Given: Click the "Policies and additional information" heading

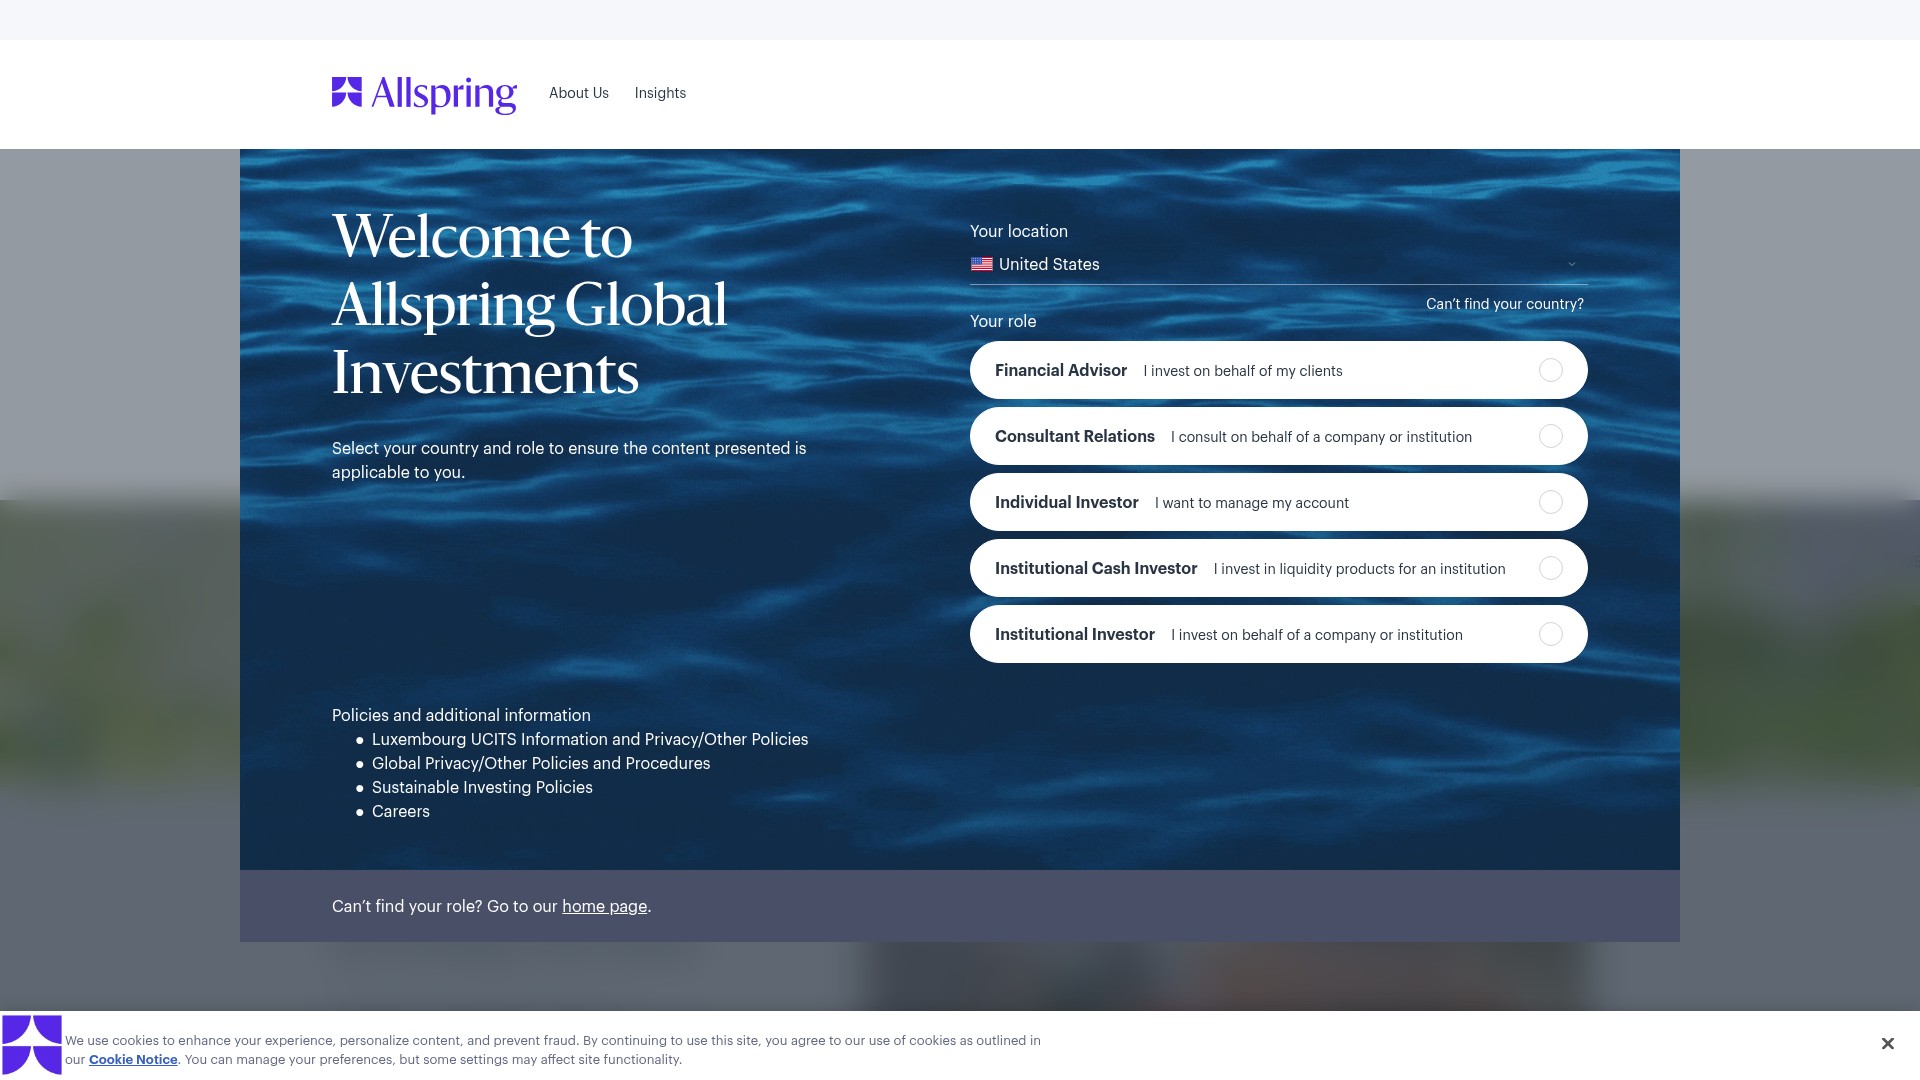Looking at the screenshot, I should pos(461,715).
